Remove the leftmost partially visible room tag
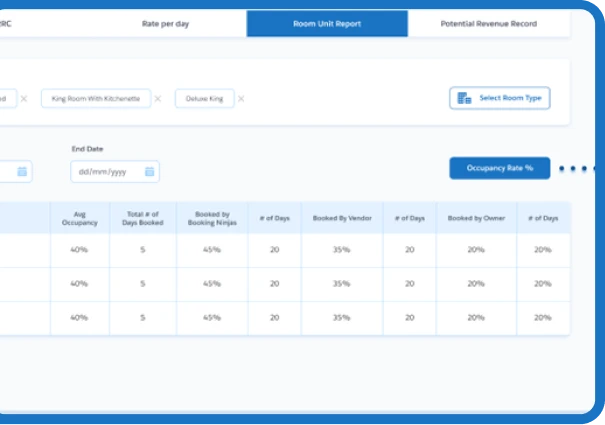 coord(24,99)
